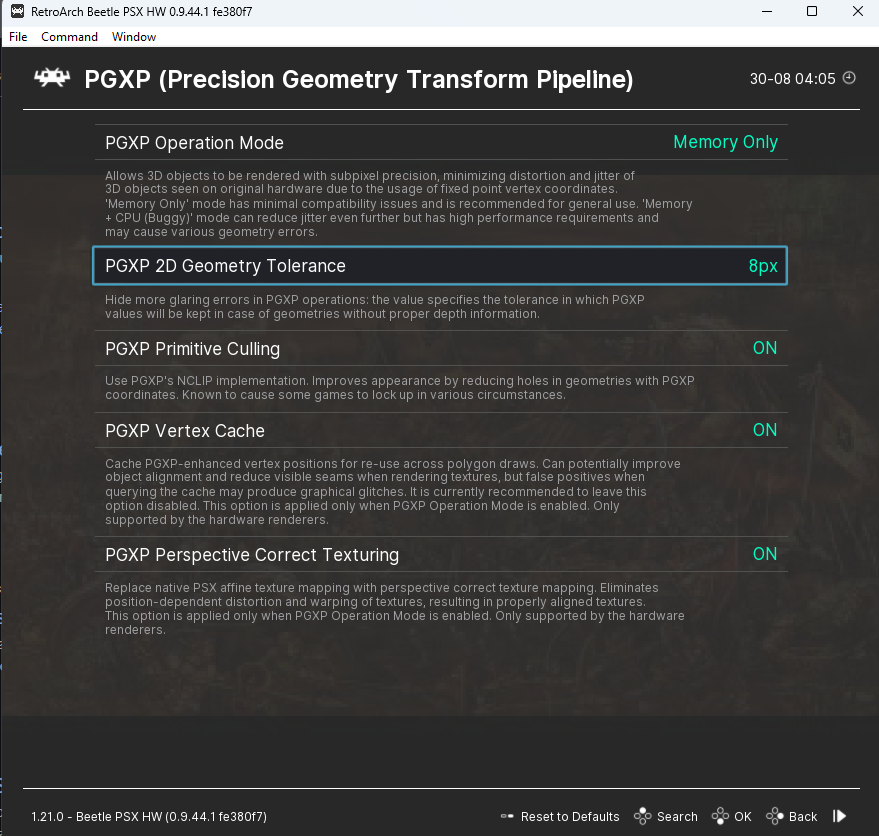Open the Window menu
This screenshot has width=879, height=836.
tap(134, 37)
